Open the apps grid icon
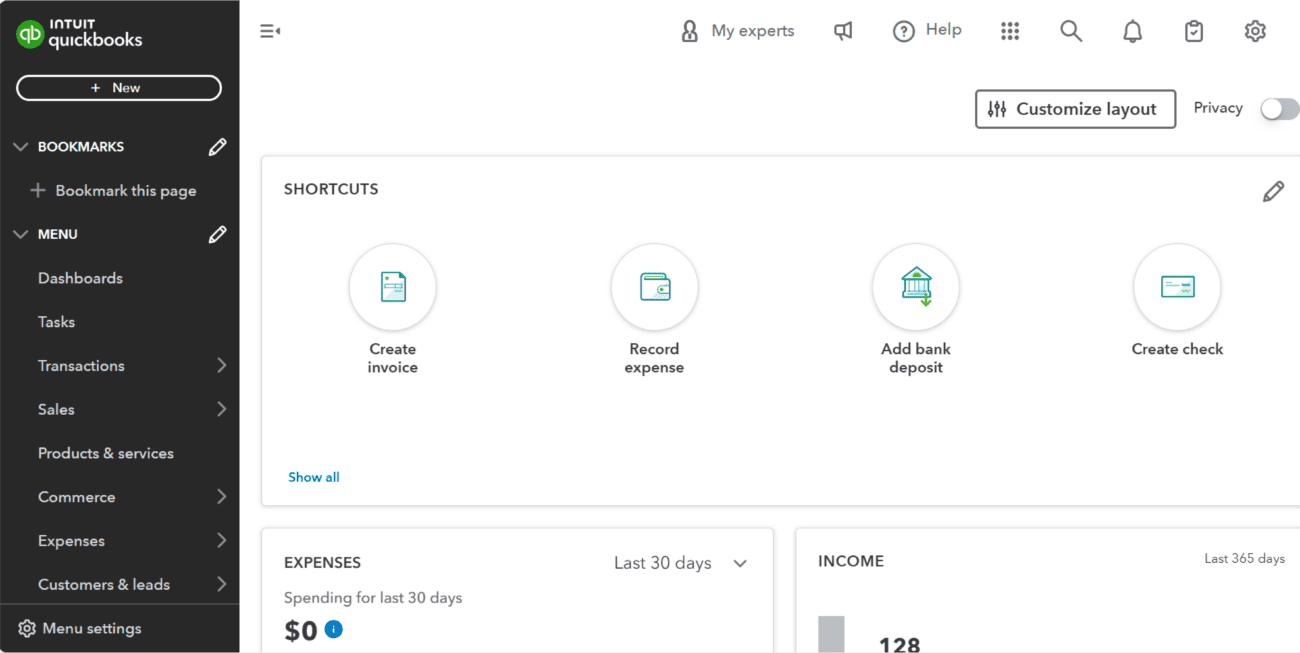 [1010, 31]
